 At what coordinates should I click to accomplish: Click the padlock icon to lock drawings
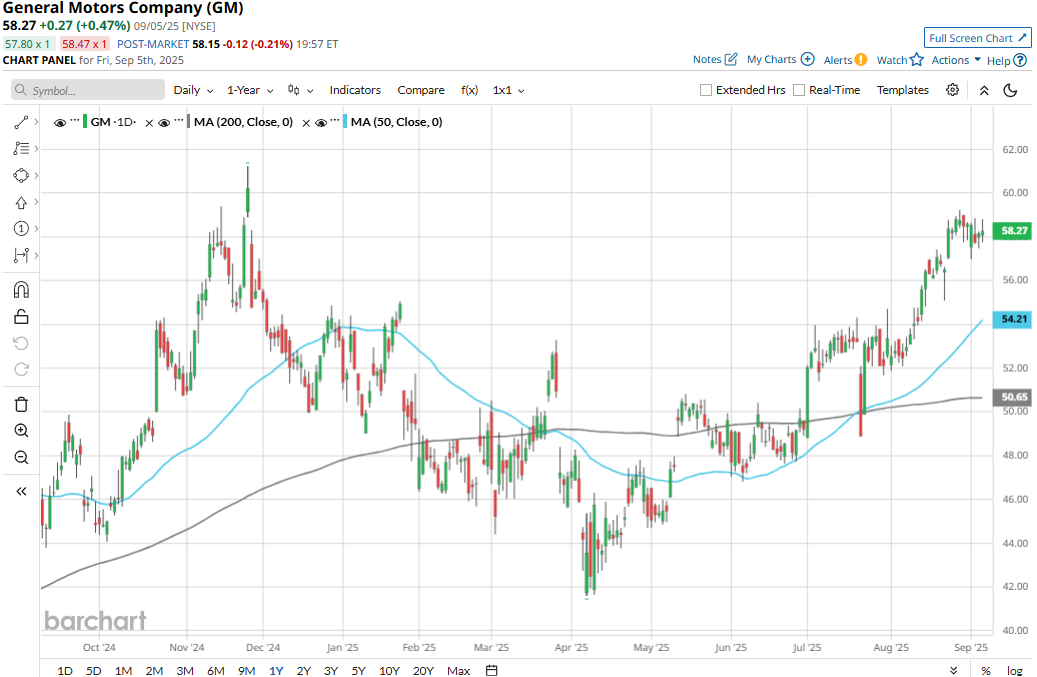click(21, 317)
